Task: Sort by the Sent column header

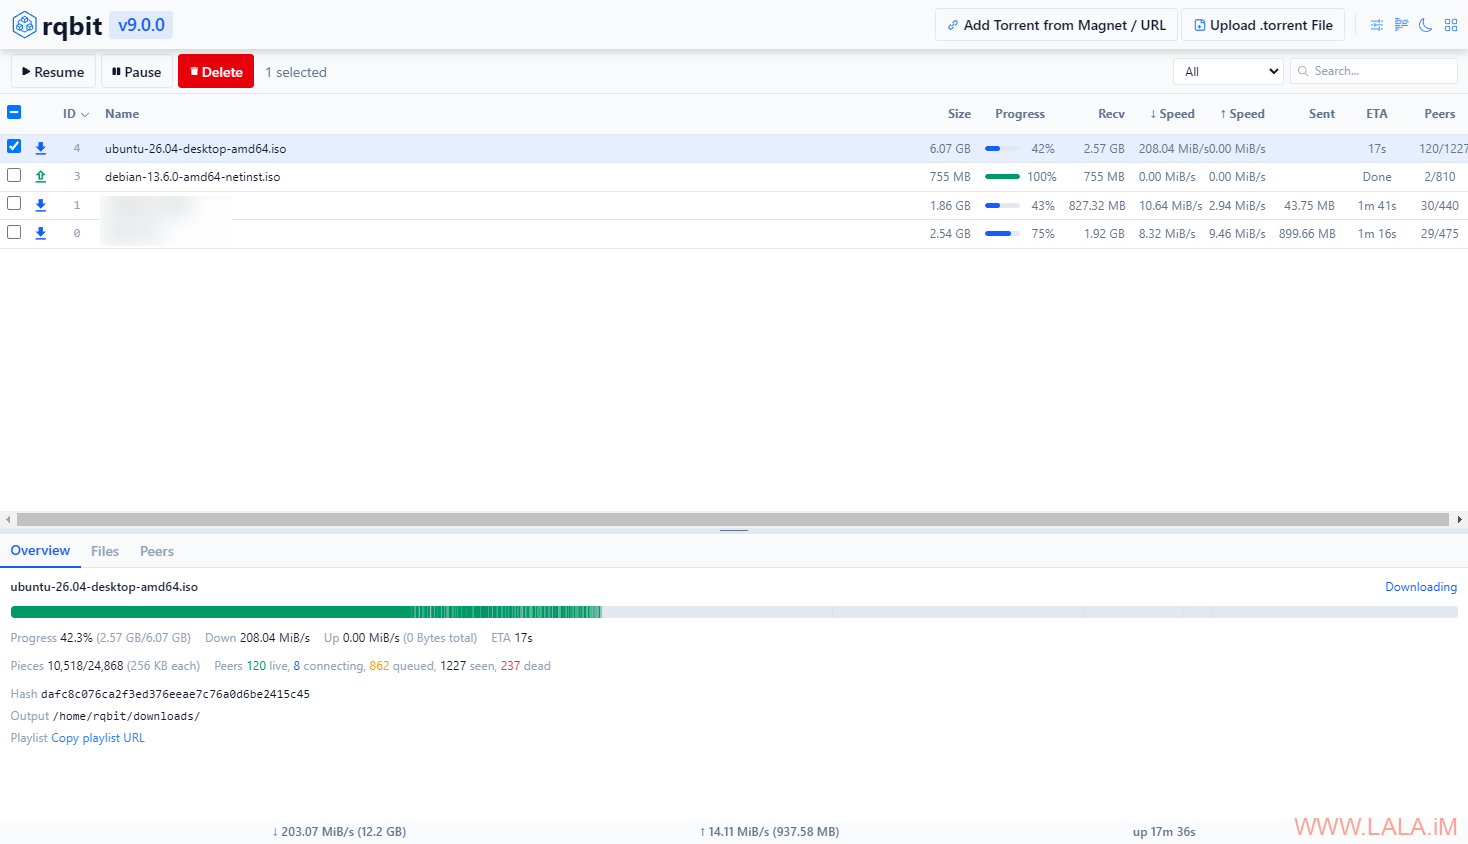Action: coord(1322,114)
